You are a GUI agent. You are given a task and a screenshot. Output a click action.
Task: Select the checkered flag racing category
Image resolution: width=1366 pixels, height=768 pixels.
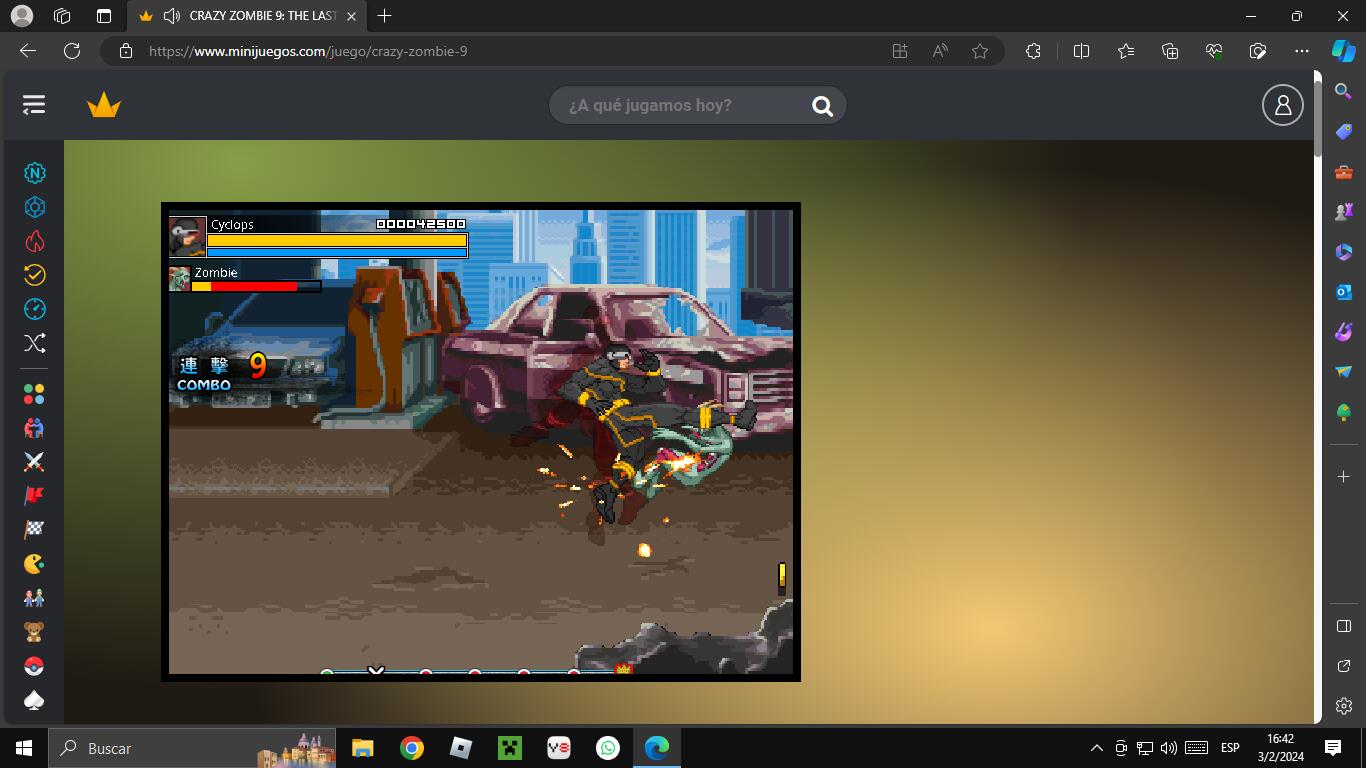[34, 529]
